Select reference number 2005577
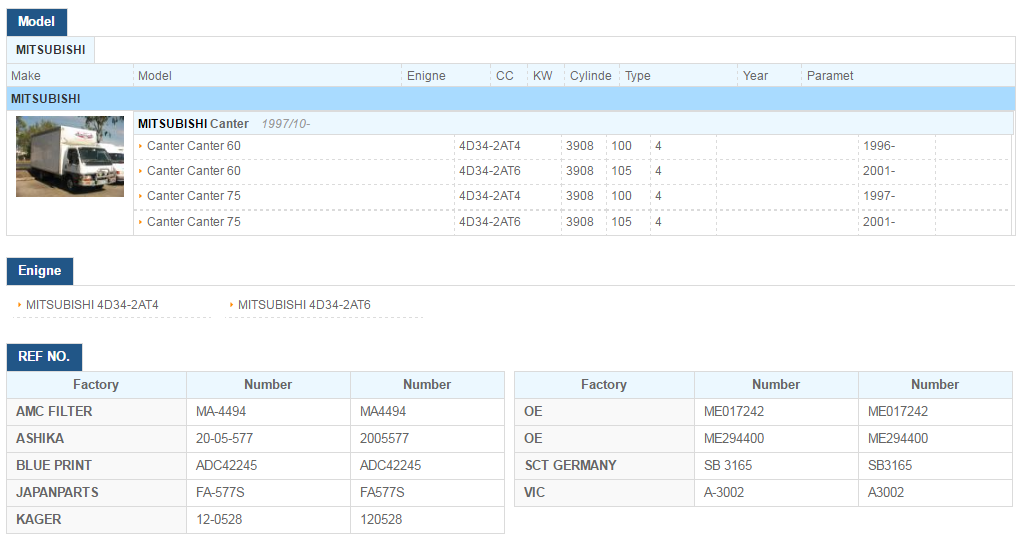1026x547 pixels. (x=427, y=438)
